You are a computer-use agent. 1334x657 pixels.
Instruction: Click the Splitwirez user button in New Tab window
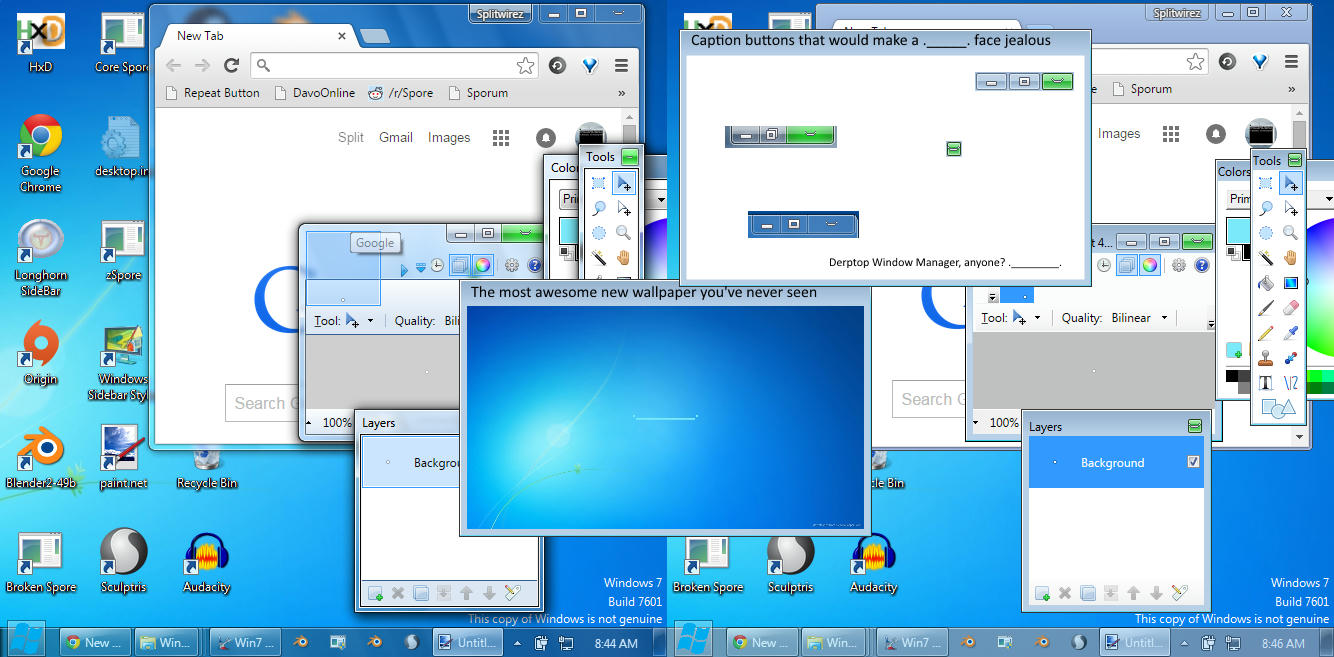click(x=499, y=14)
